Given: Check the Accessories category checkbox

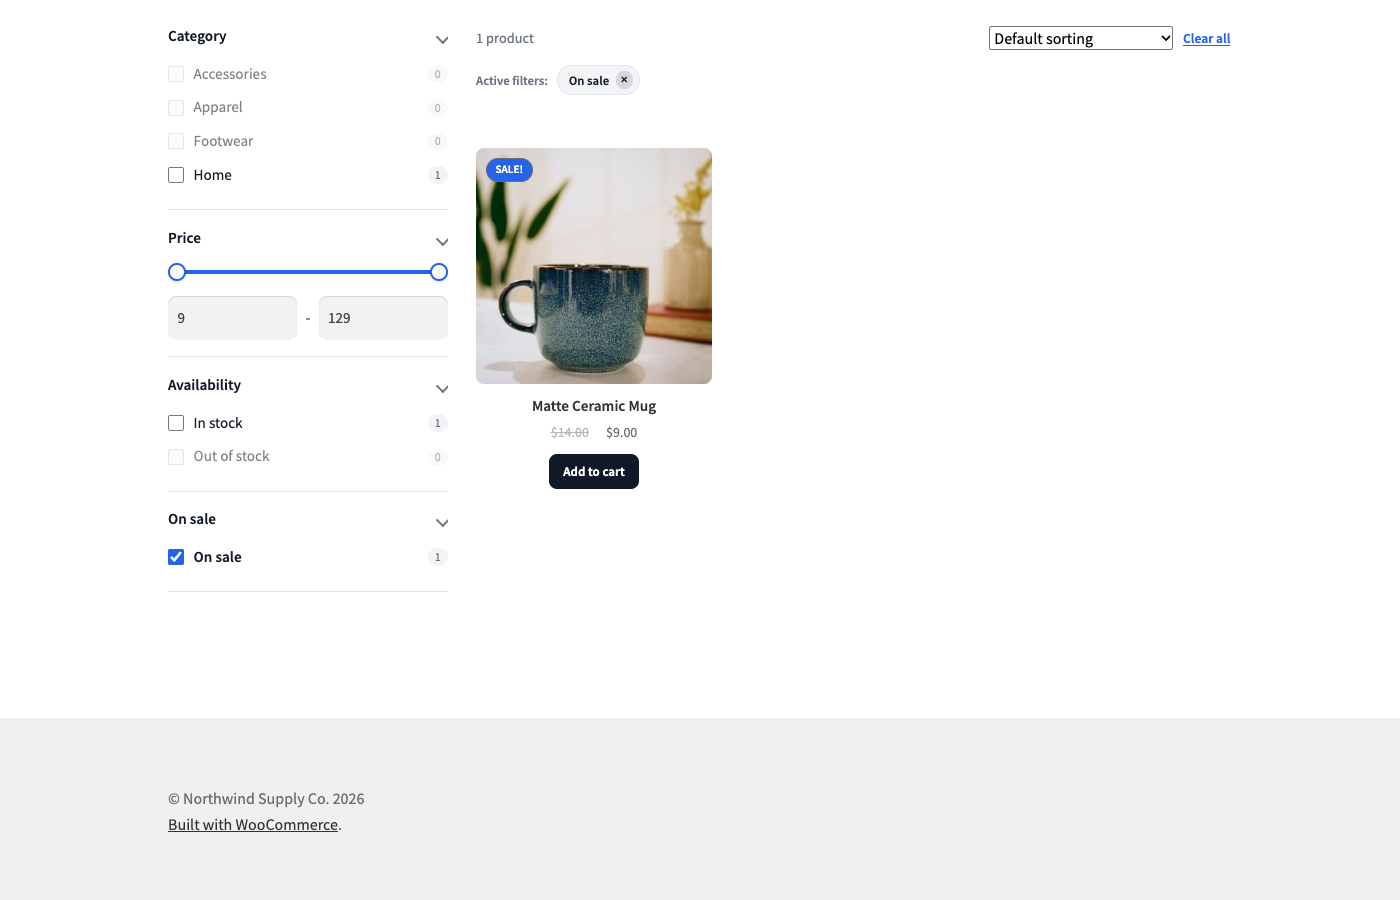Looking at the screenshot, I should pos(176,74).
